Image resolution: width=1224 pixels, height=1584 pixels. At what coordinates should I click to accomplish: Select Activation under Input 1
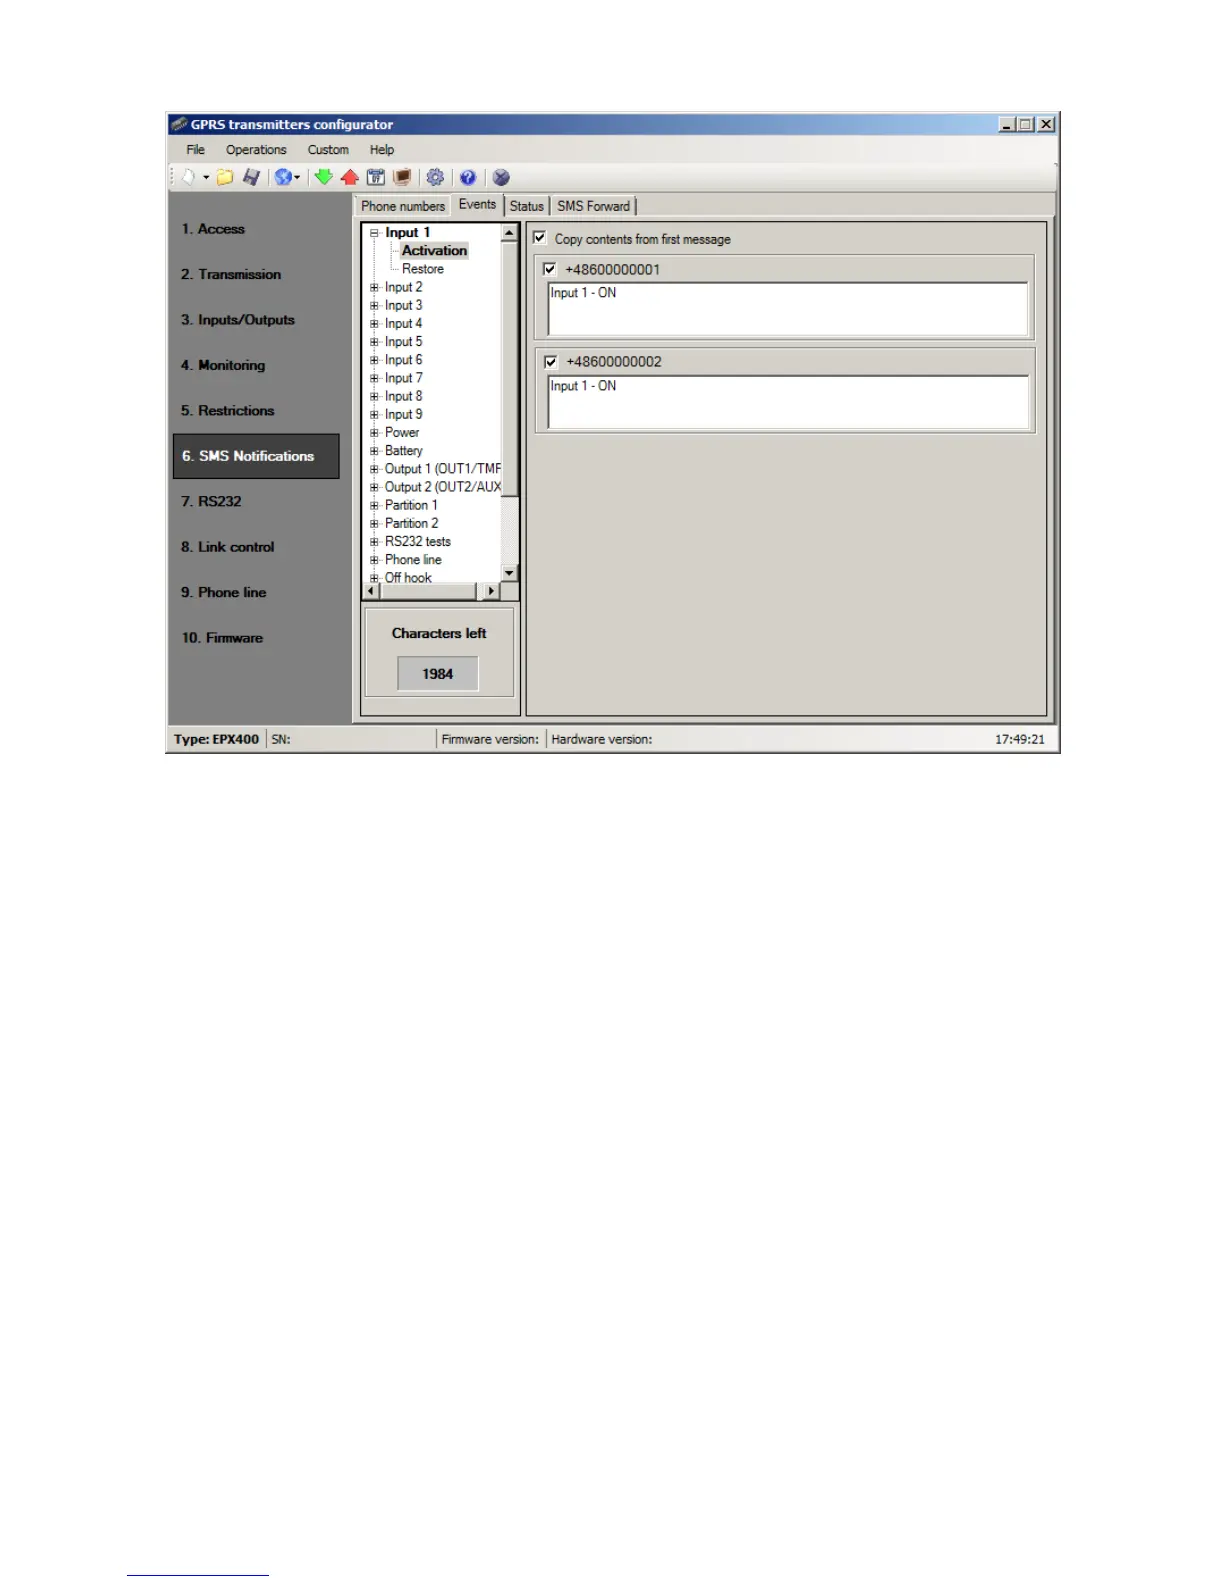(x=434, y=251)
